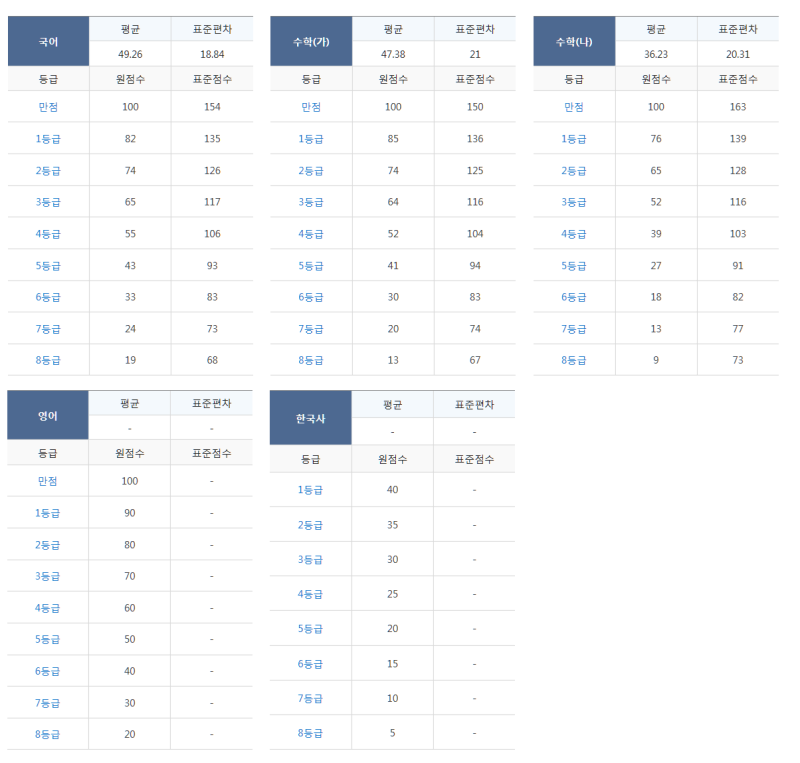The image size is (800, 763).
Task: Click the 국어 subject header cell
Action: pyautogui.click(x=48, y=41)
